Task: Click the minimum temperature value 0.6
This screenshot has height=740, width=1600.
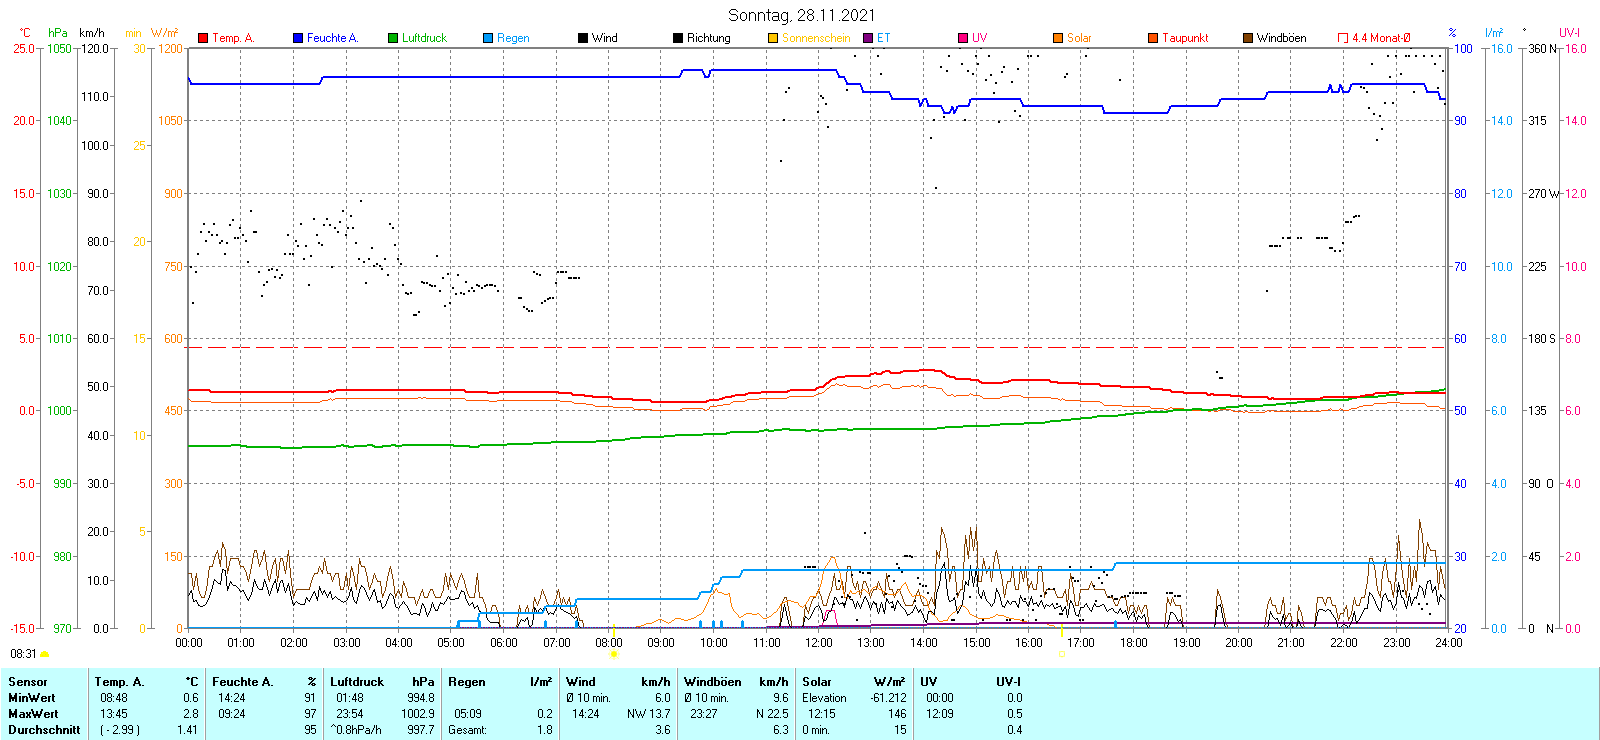Action: (191, 698)
